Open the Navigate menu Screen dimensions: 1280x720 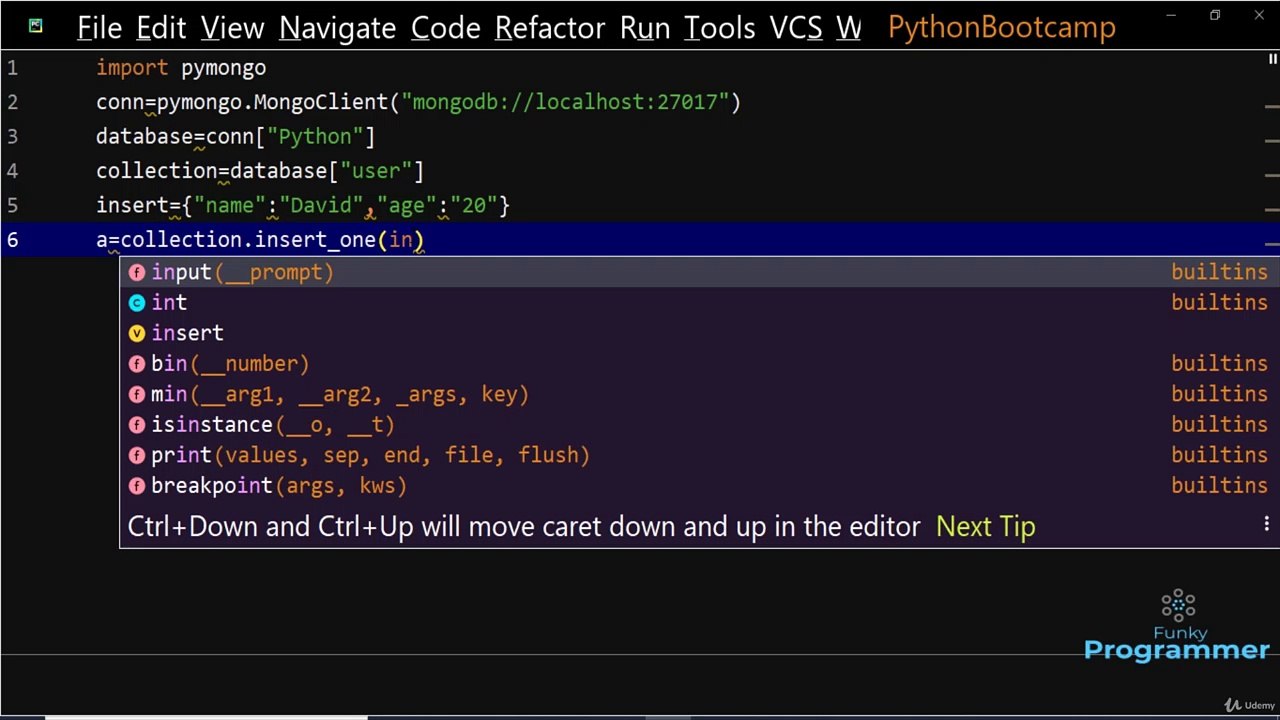click(x=337, y=28)
